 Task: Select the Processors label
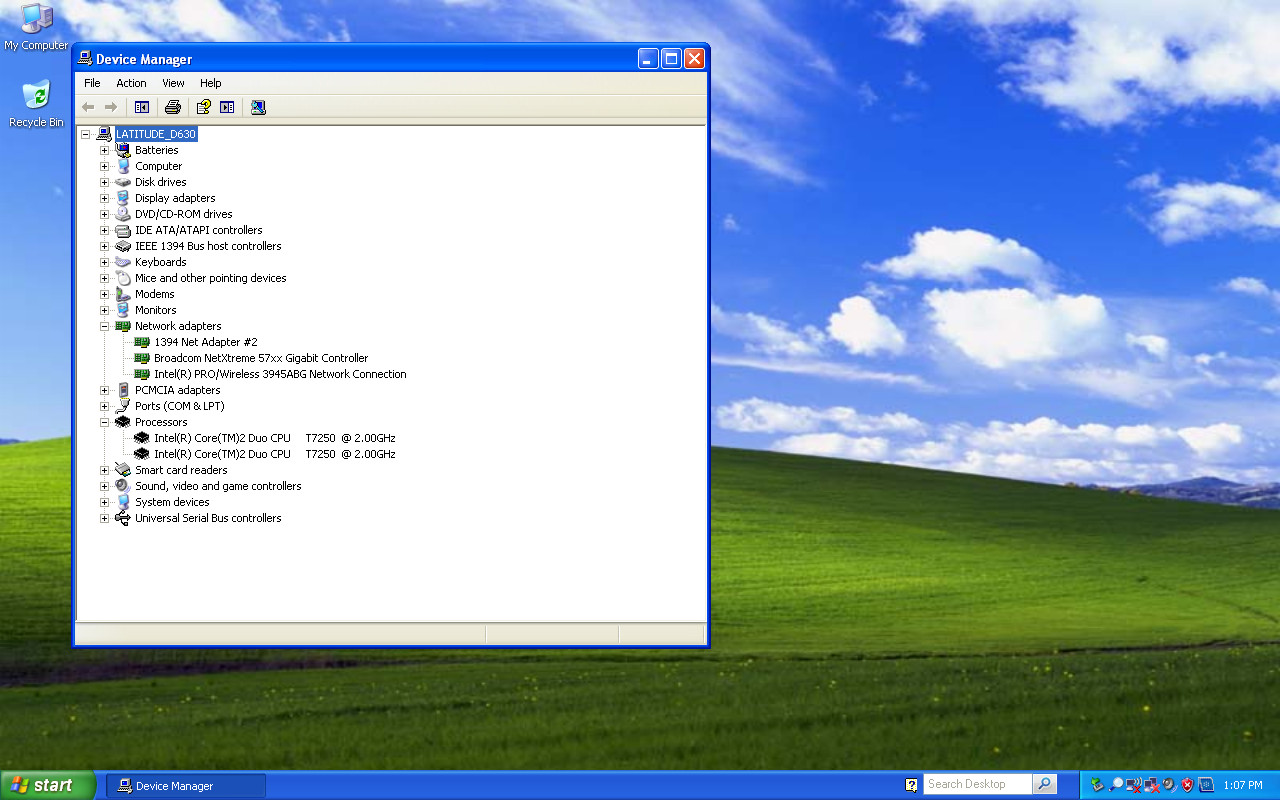pyautogui.click(x=161, y=422)
